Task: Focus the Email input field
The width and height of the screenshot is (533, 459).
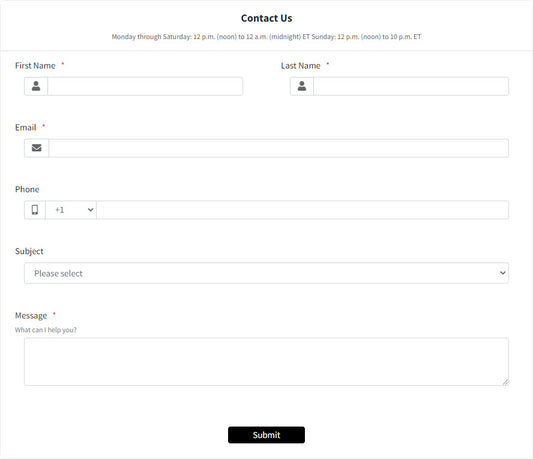Action: (279, 148)
